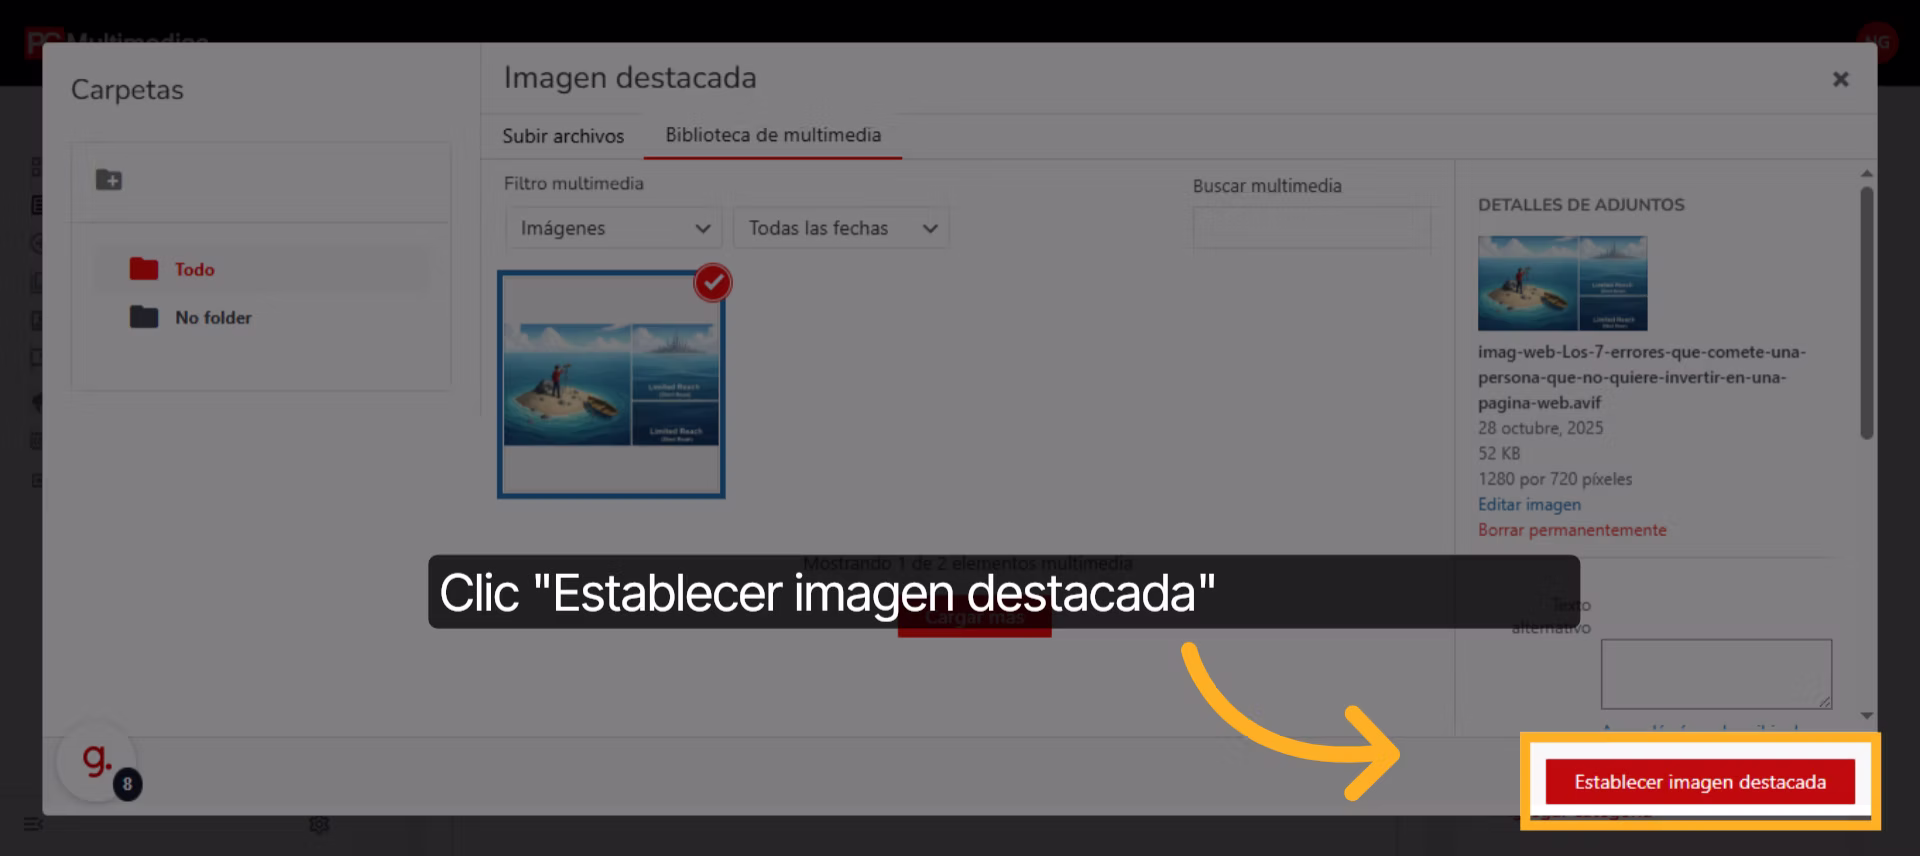Deselect the image via its red checkmark
This screenshot has width=1920, height=856.
[713, 283]
